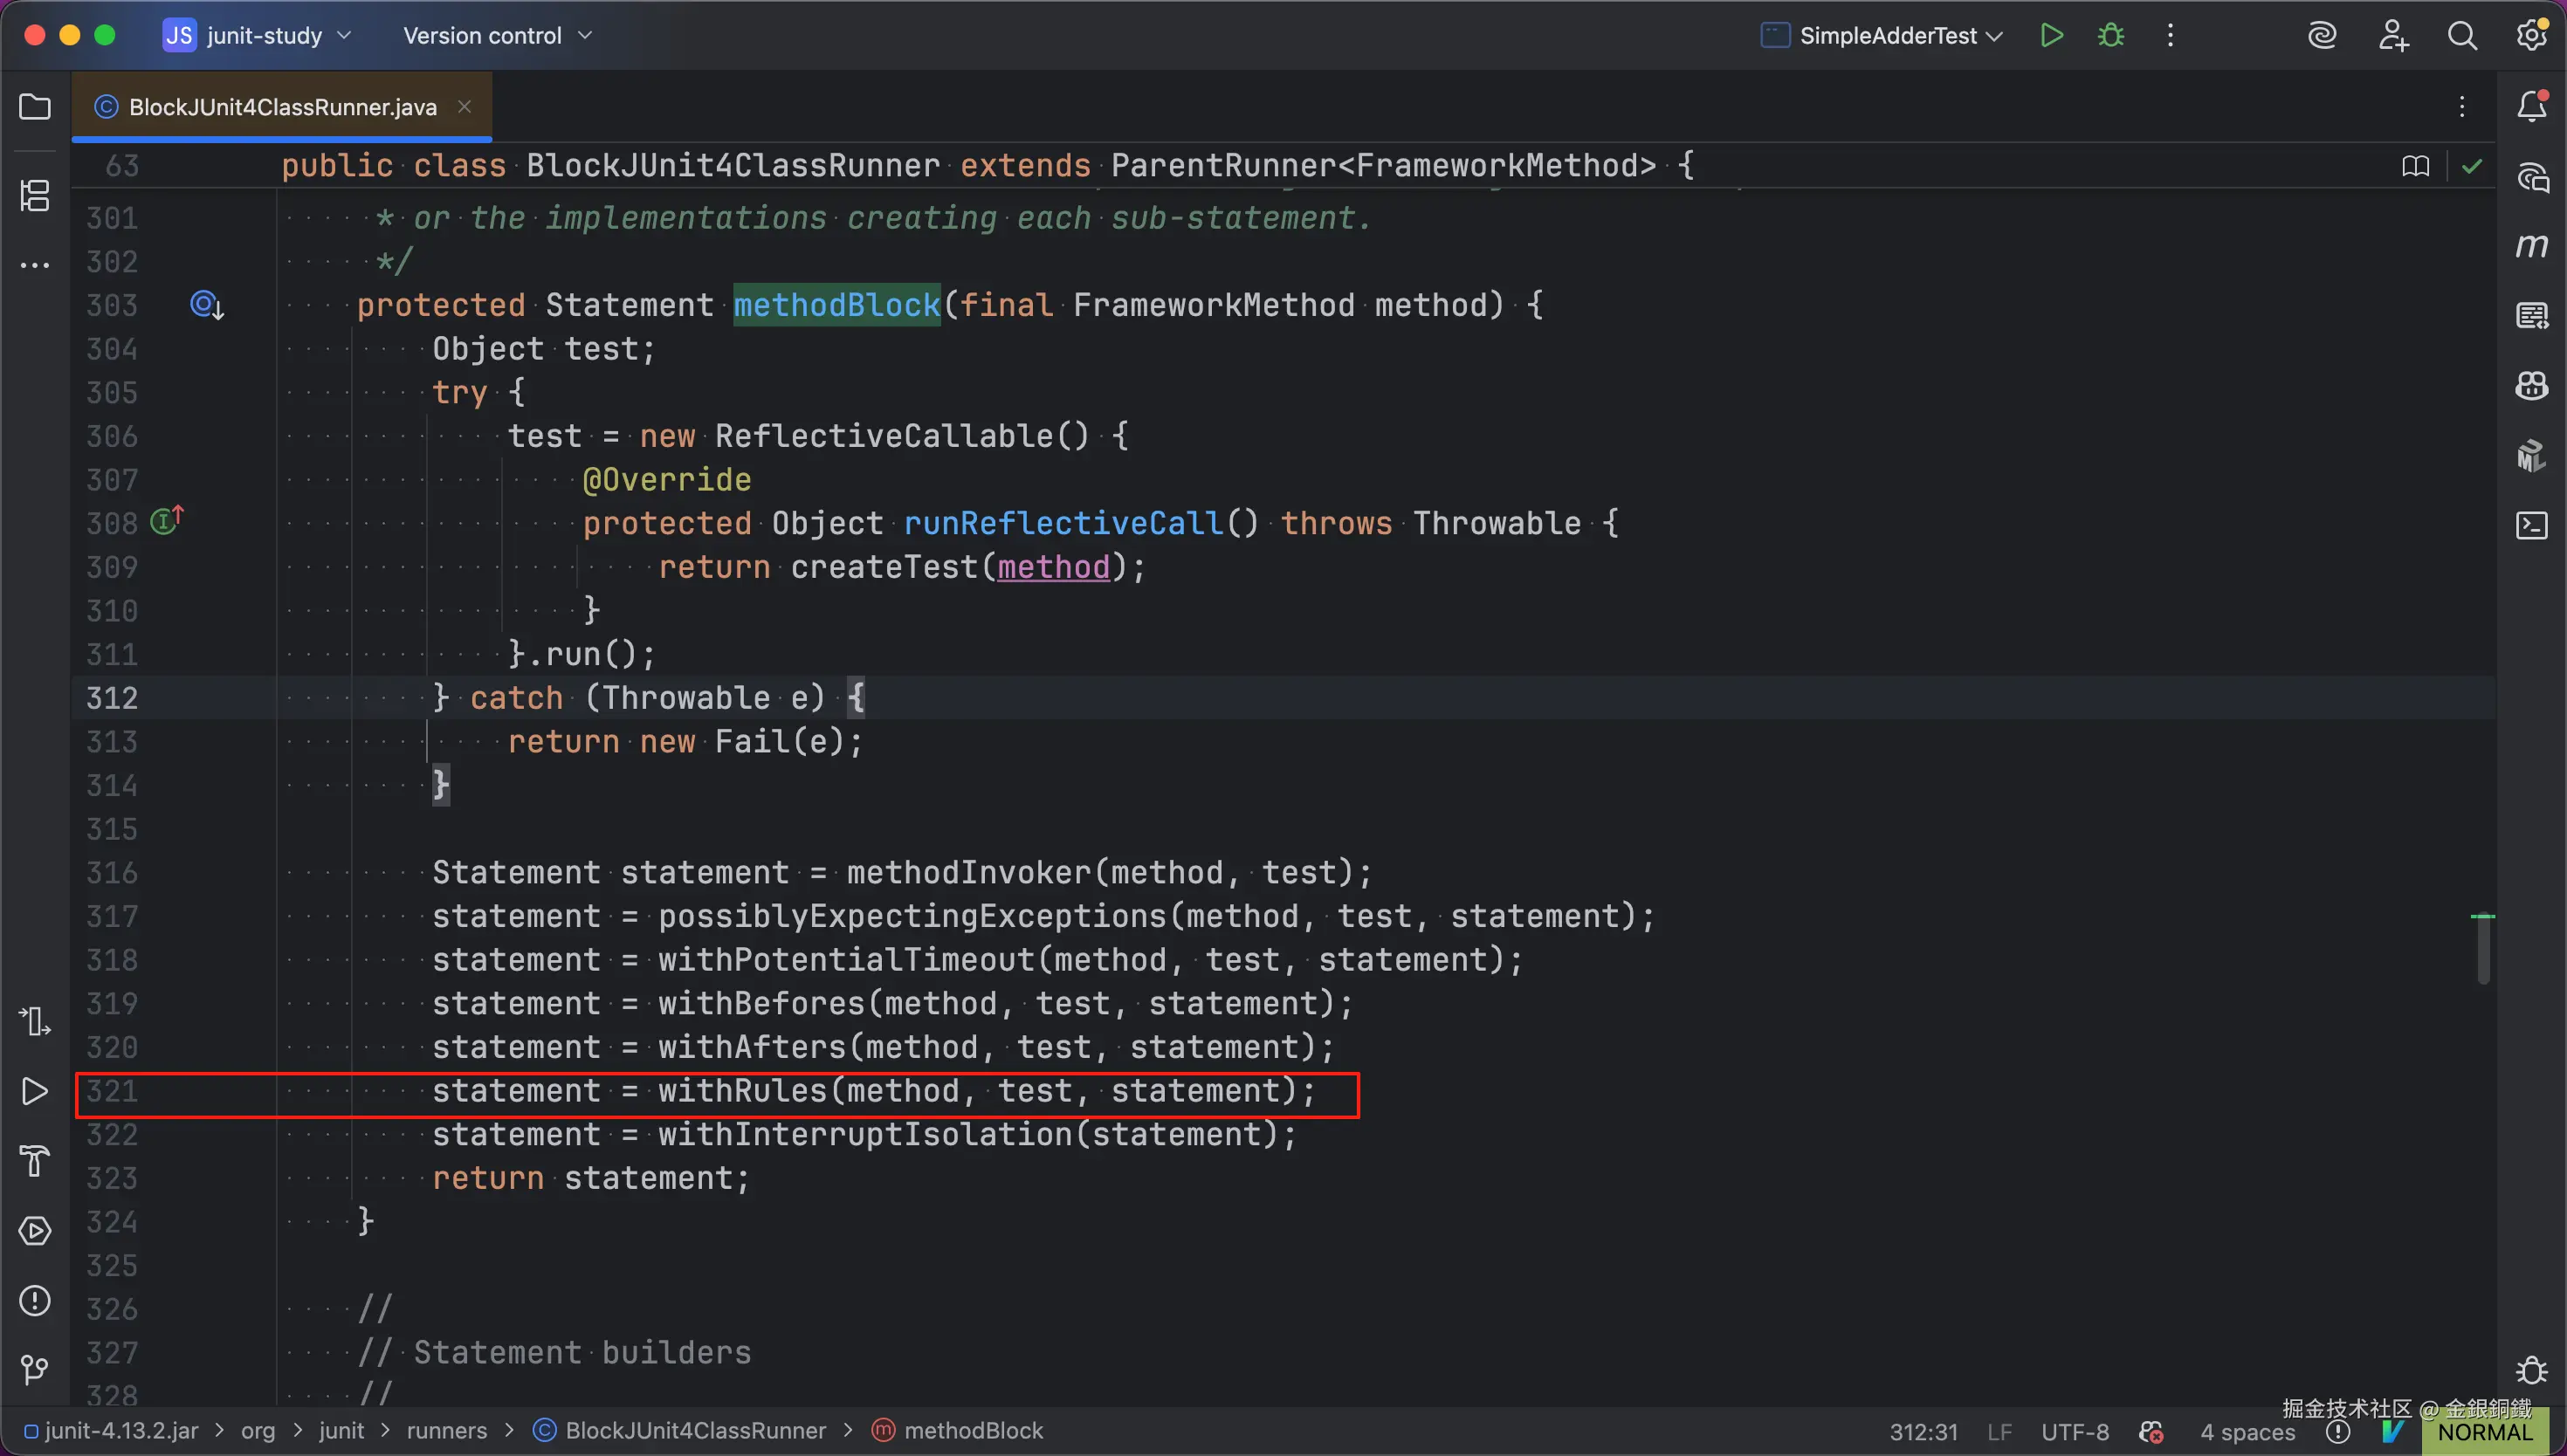This screenshot has height=1456, width=2567.
Task: Click the 4 spaces indent setting
Action: coord(2247,1432)
